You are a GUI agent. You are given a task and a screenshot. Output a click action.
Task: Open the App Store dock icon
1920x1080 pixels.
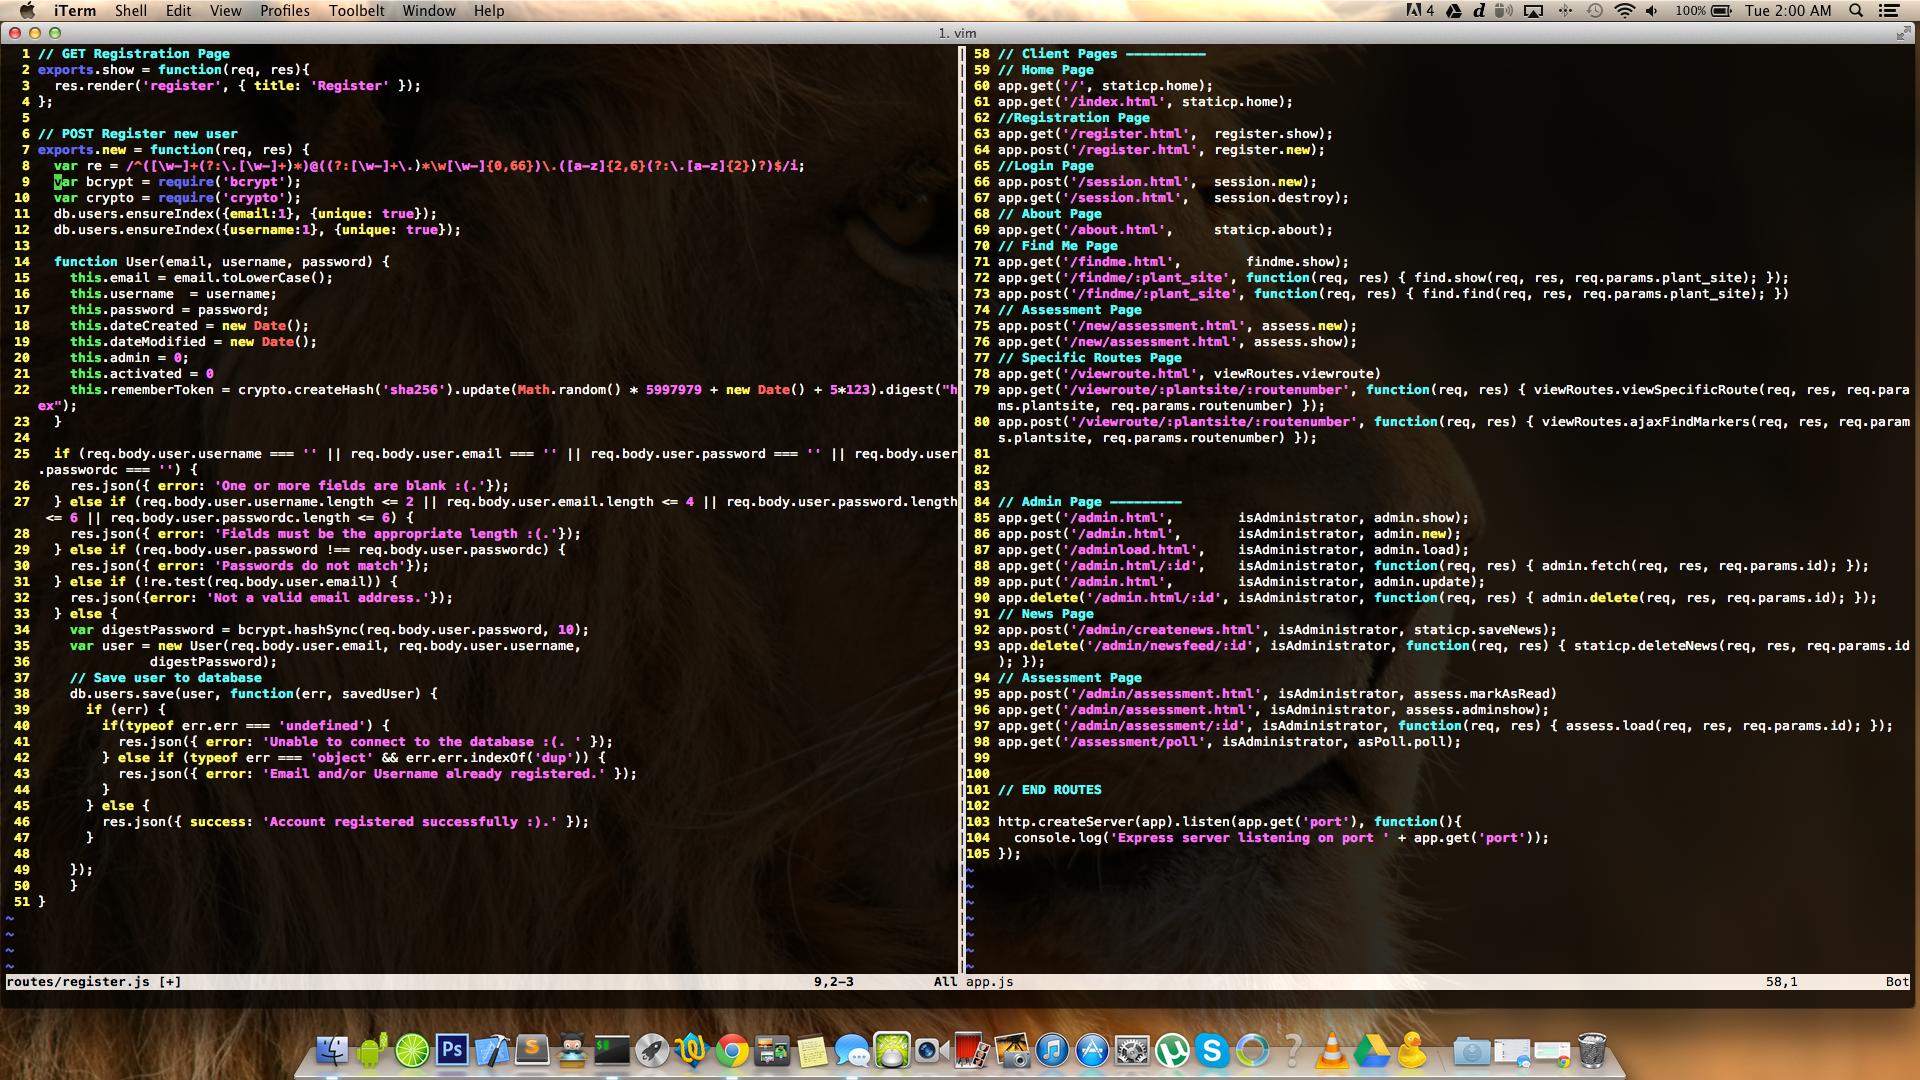[1092, 1050]
